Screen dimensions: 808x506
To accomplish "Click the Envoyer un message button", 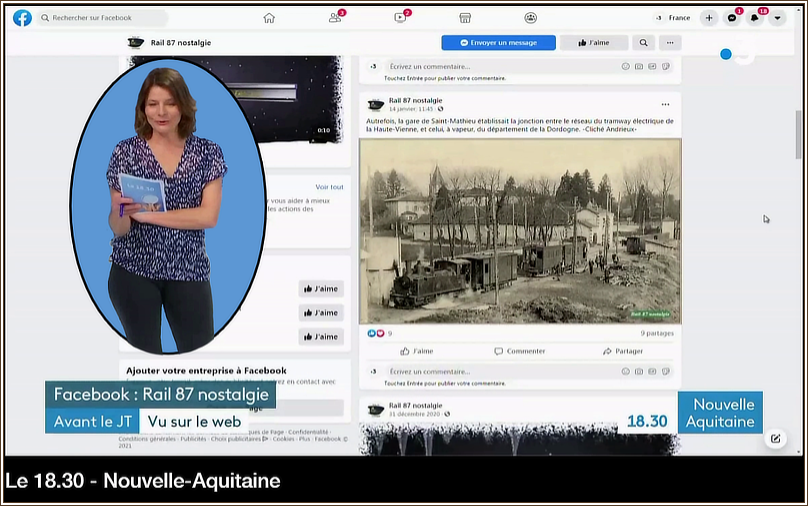I will (x=498, y=43).
